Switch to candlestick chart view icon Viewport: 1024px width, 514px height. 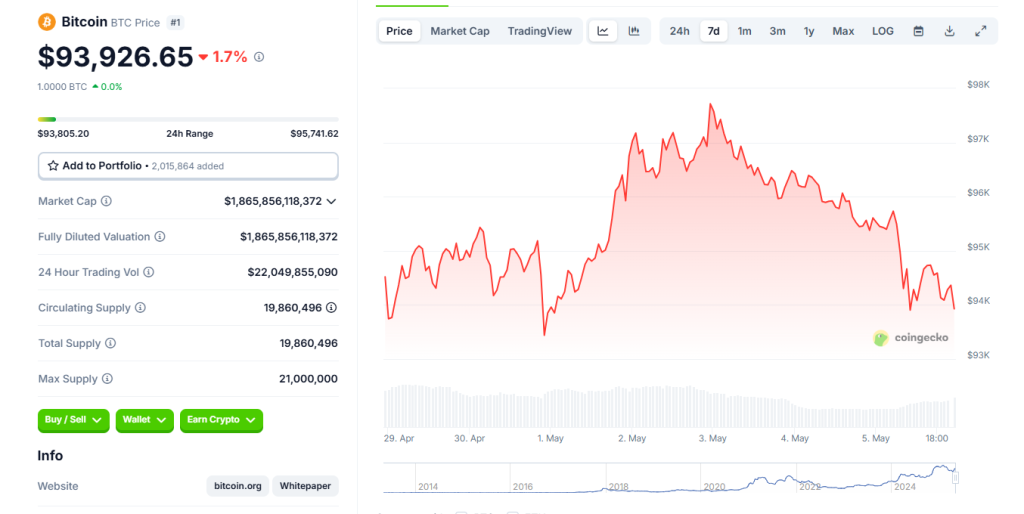point(633,31)
